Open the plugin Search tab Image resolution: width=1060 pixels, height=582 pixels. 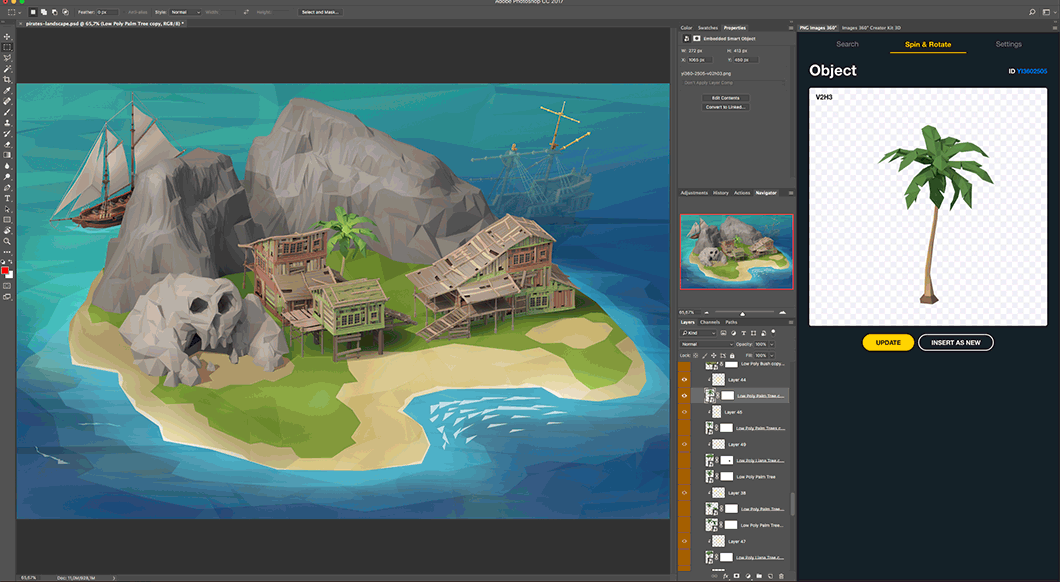coord(847,44)
